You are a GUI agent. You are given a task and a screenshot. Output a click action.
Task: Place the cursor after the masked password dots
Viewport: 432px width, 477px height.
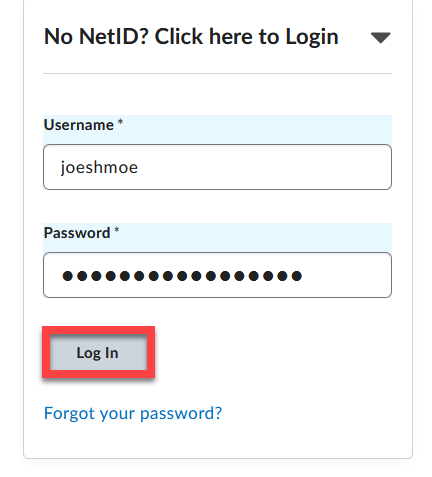304,276
